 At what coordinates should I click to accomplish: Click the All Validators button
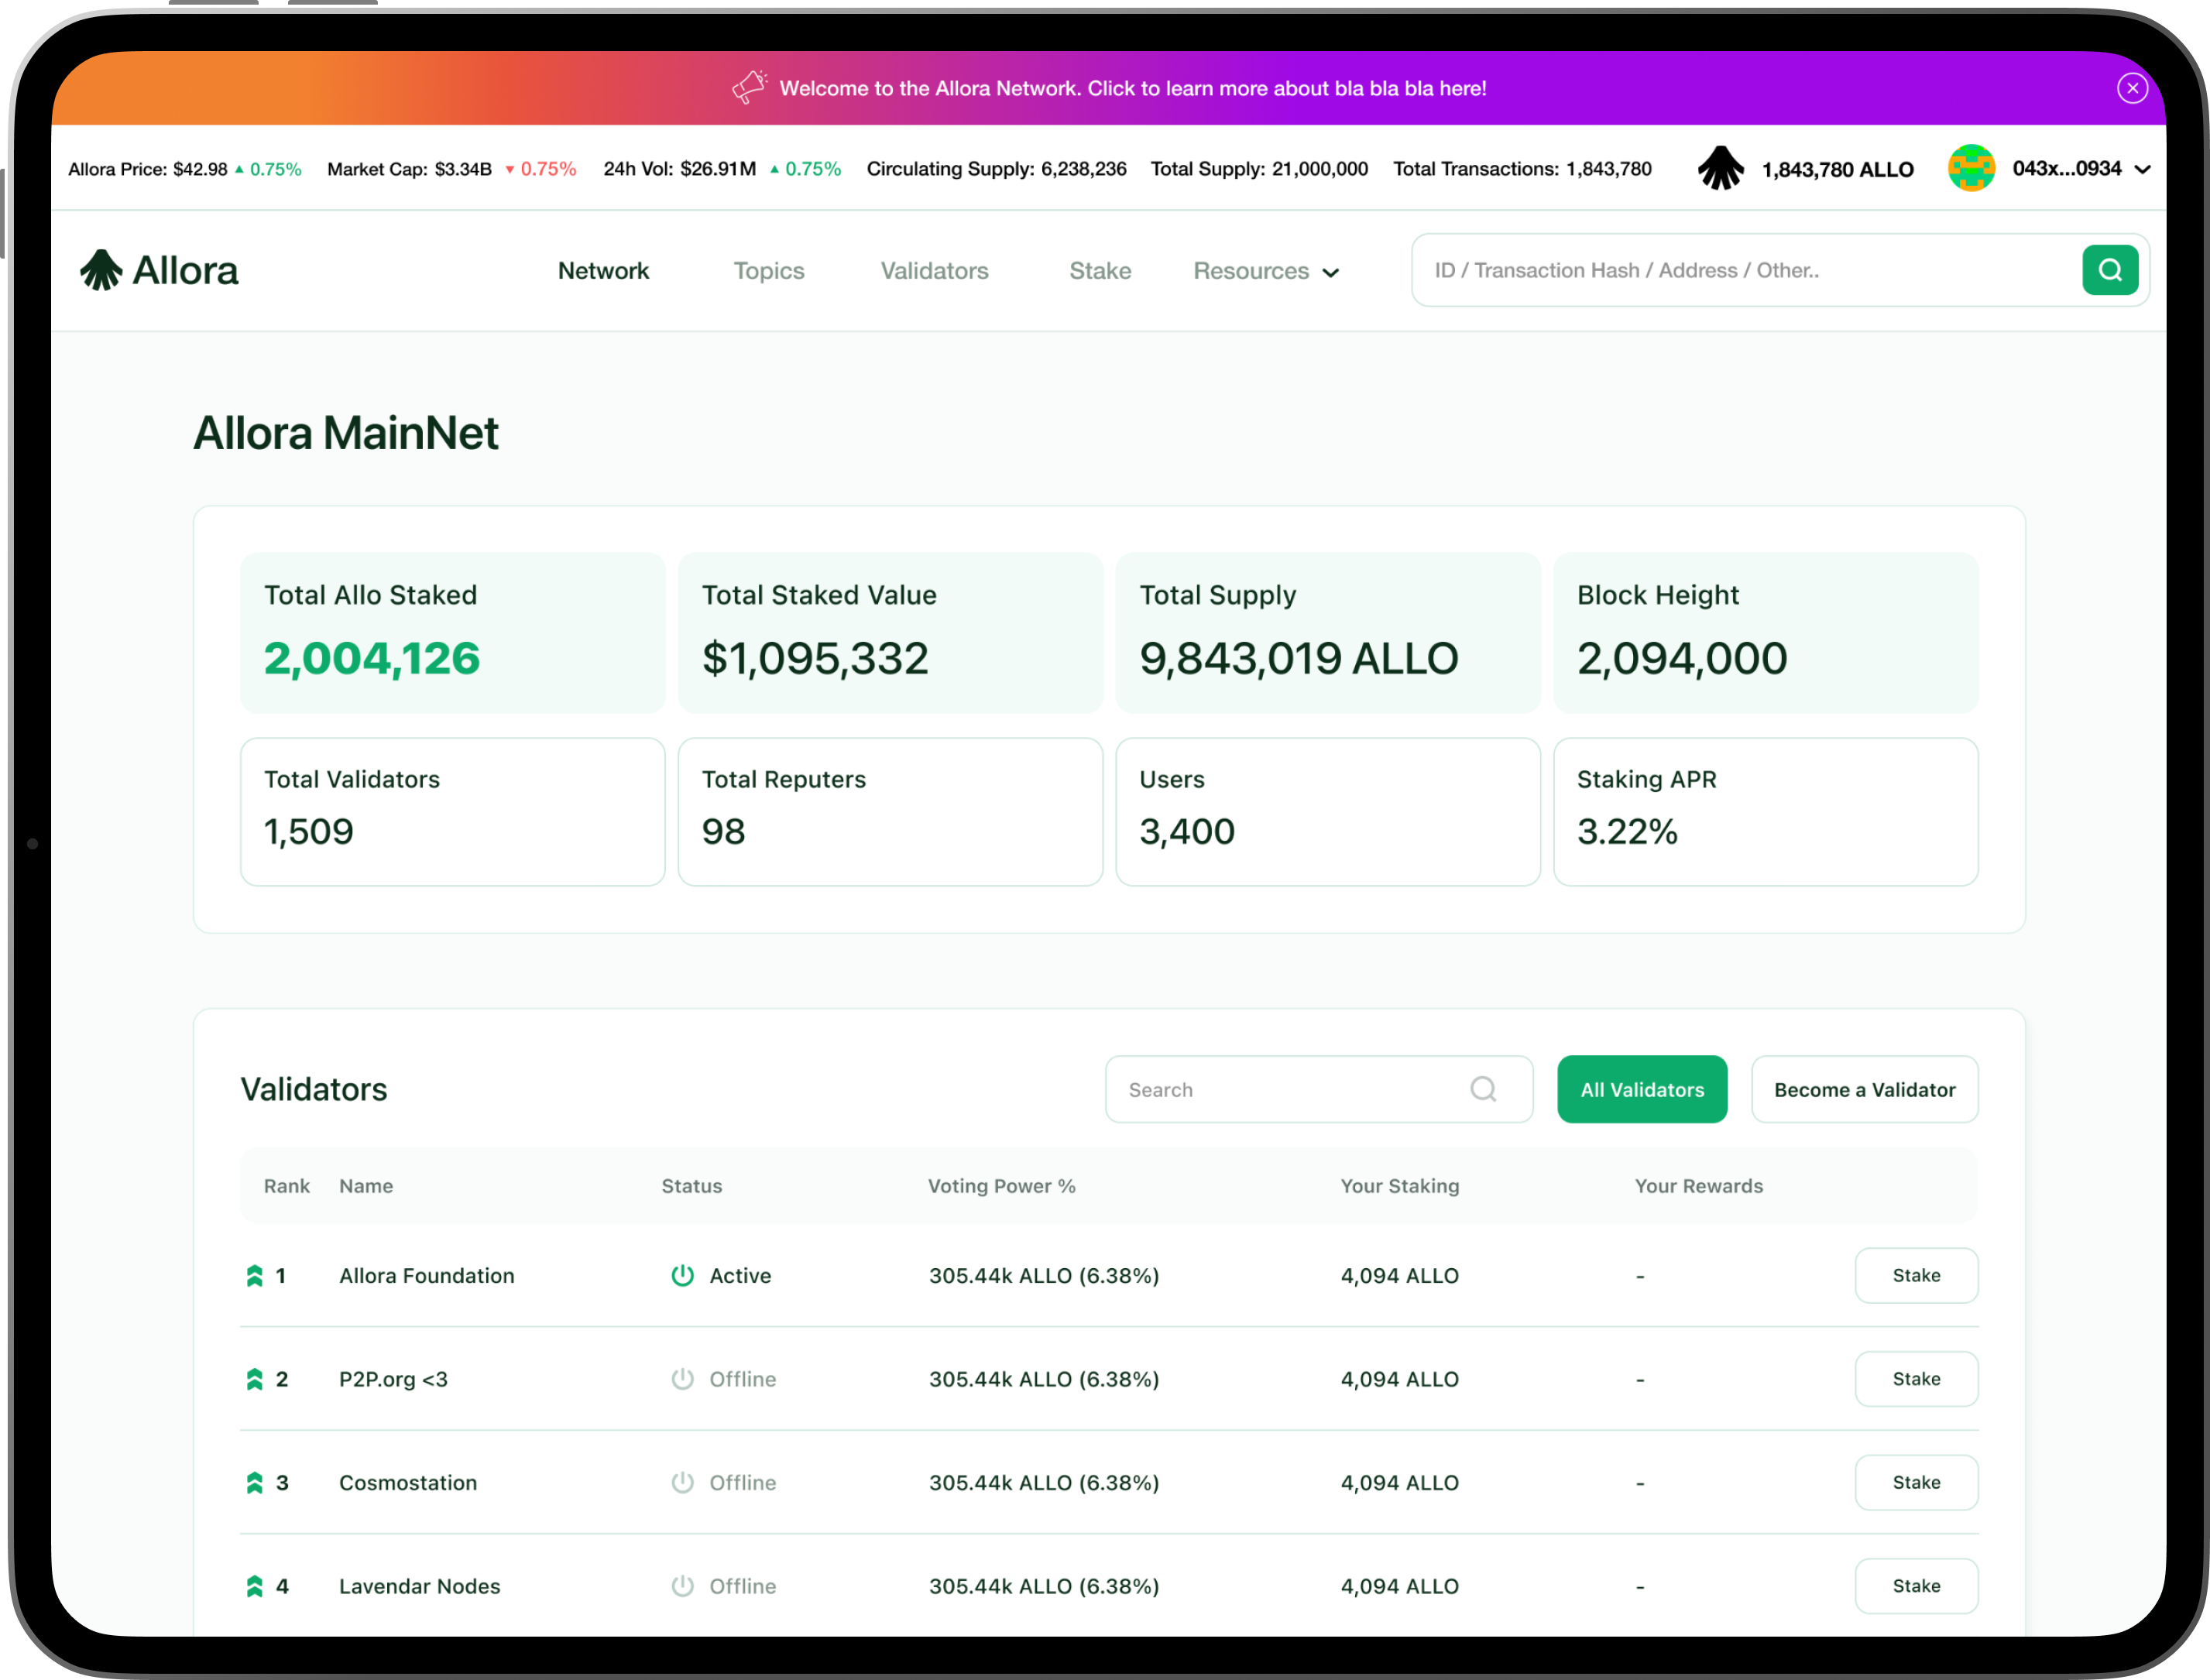(1641, 1089)
